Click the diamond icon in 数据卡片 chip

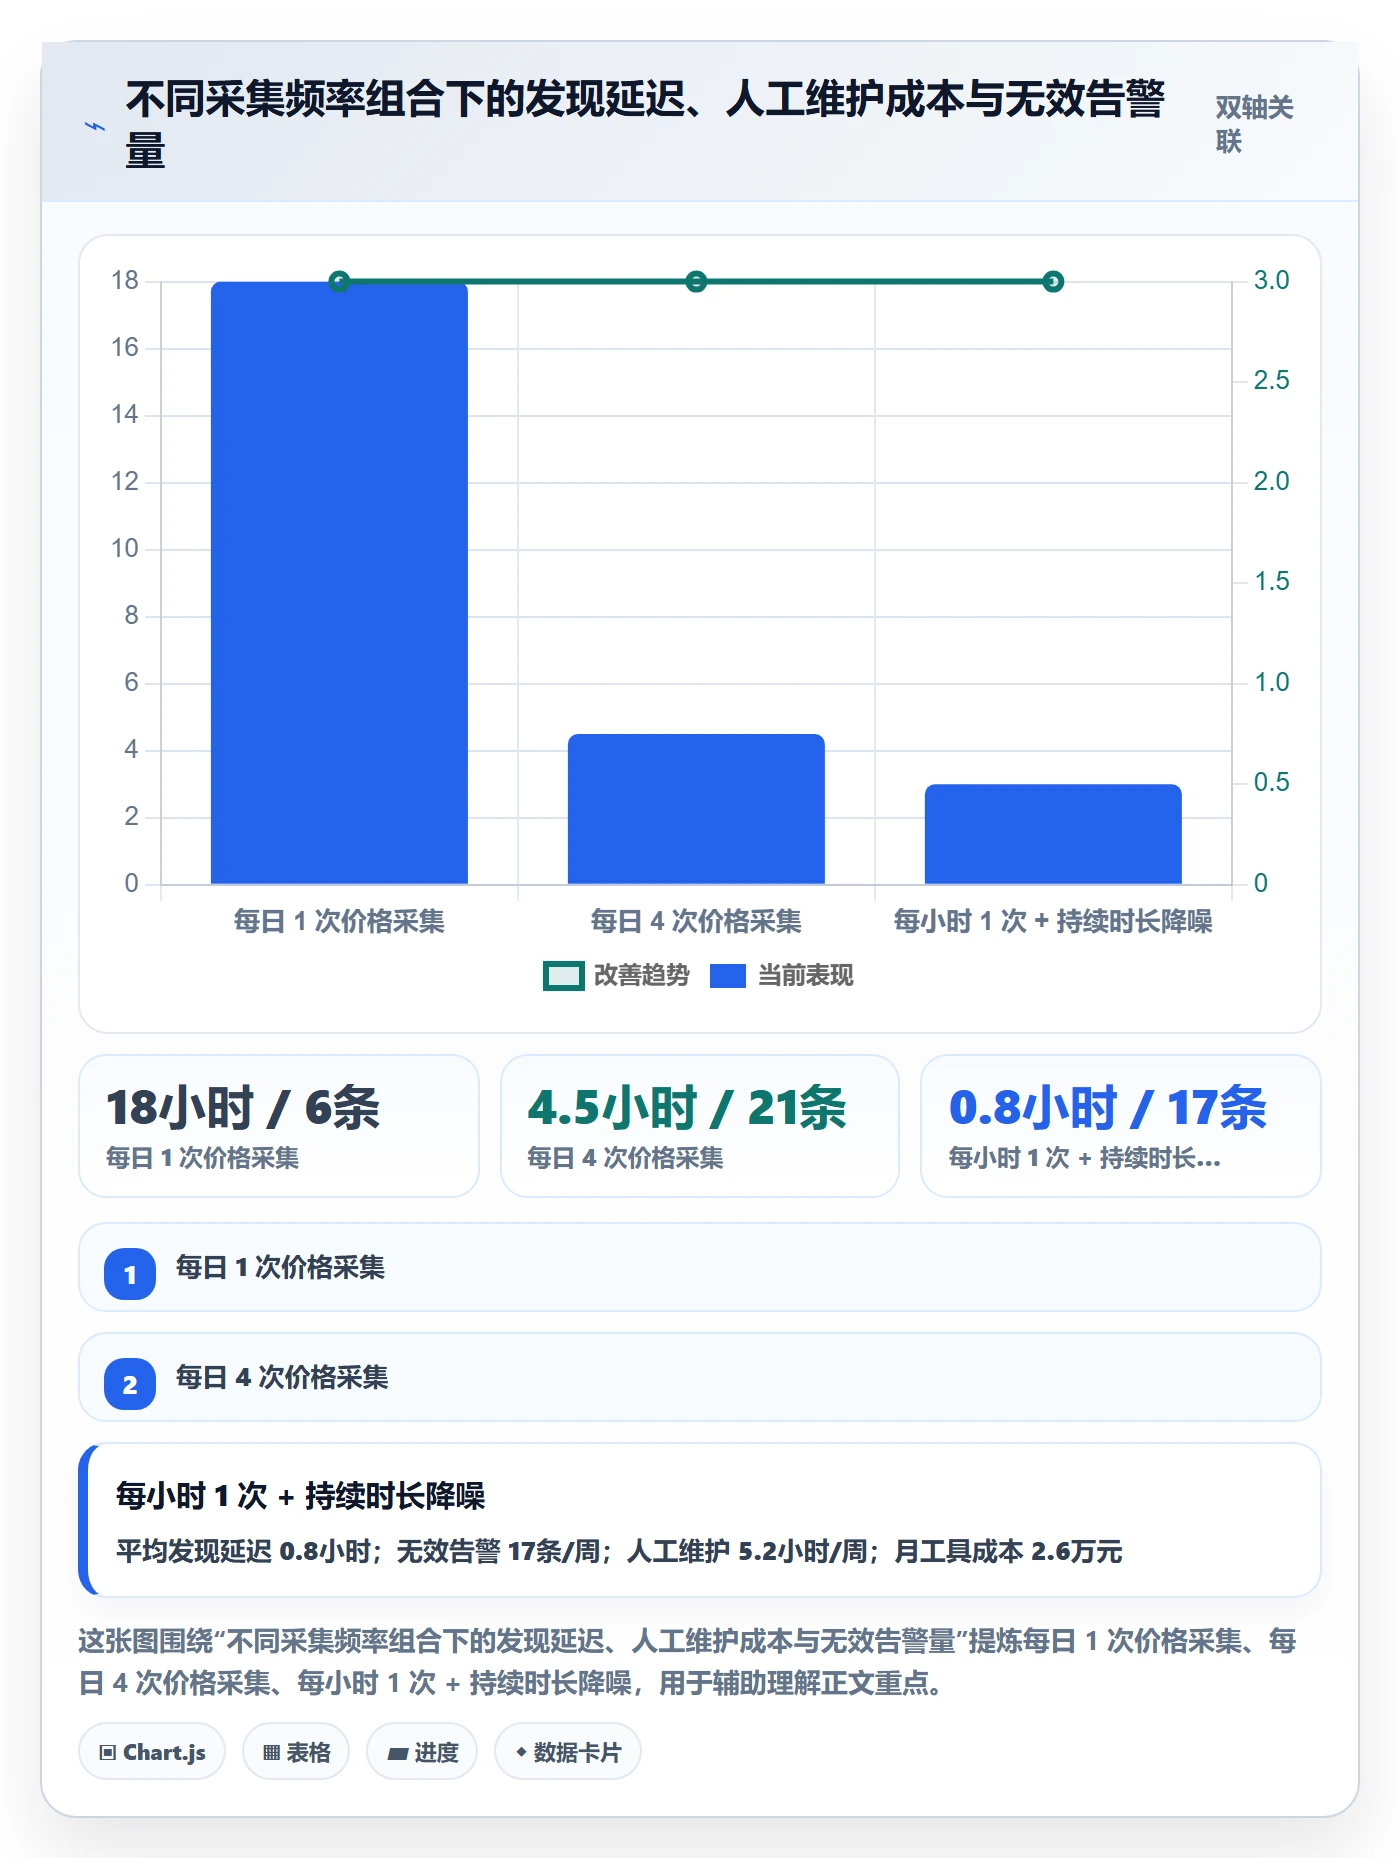coord(521,1752)
